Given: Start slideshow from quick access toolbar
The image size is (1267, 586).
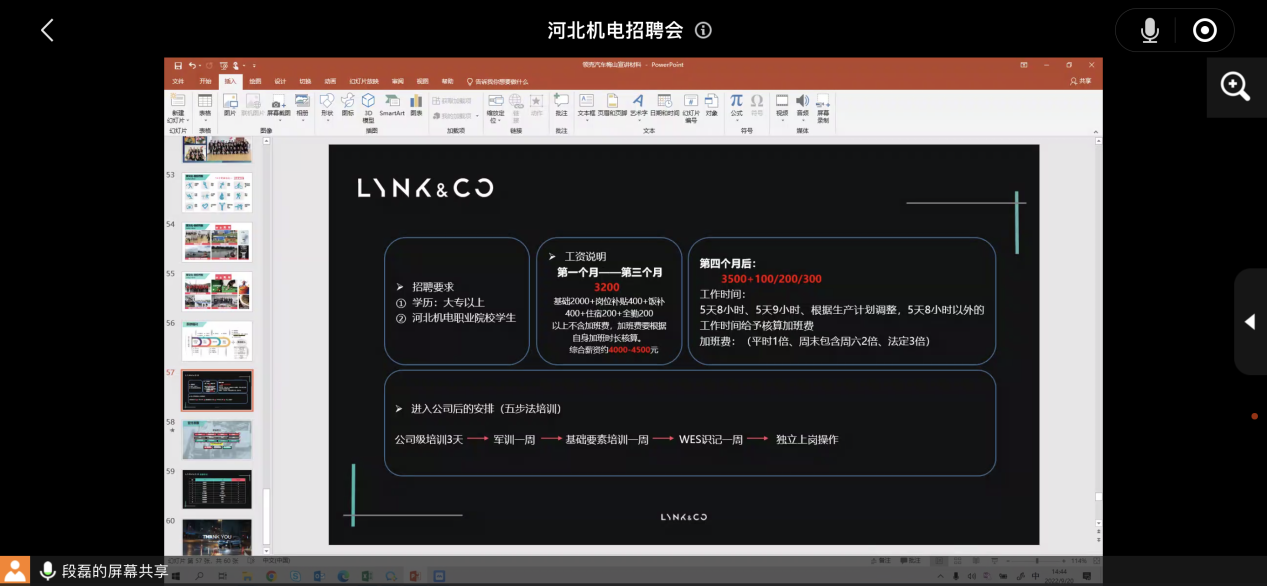Looking at the screenshot, I should click(222, 65).
